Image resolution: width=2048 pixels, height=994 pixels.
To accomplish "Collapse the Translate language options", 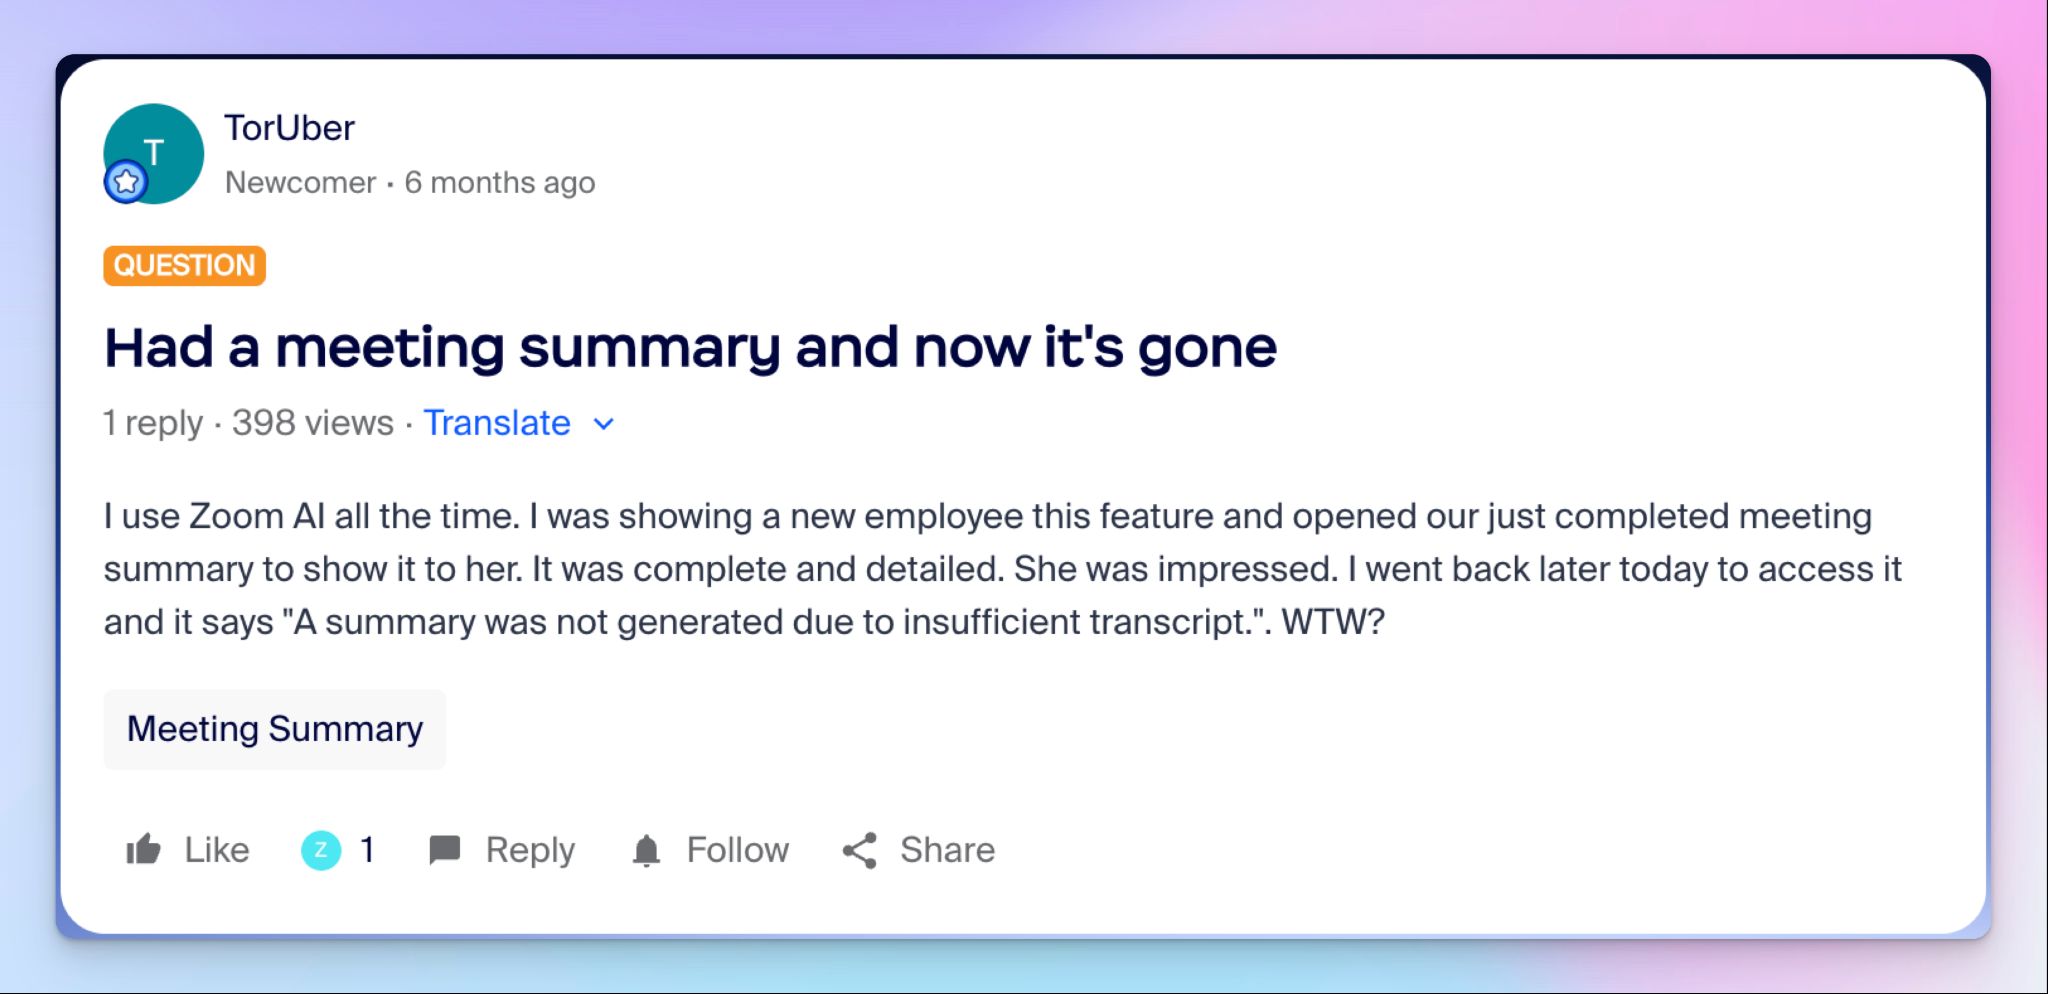I will tap(604, 424).
